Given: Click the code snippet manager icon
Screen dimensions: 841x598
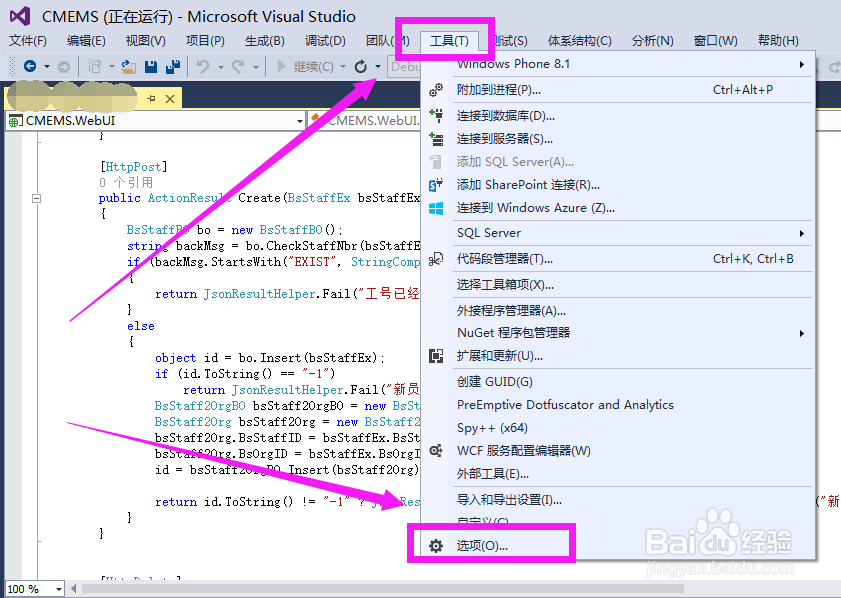Looking at the screenshot, I should click(436, 259).
